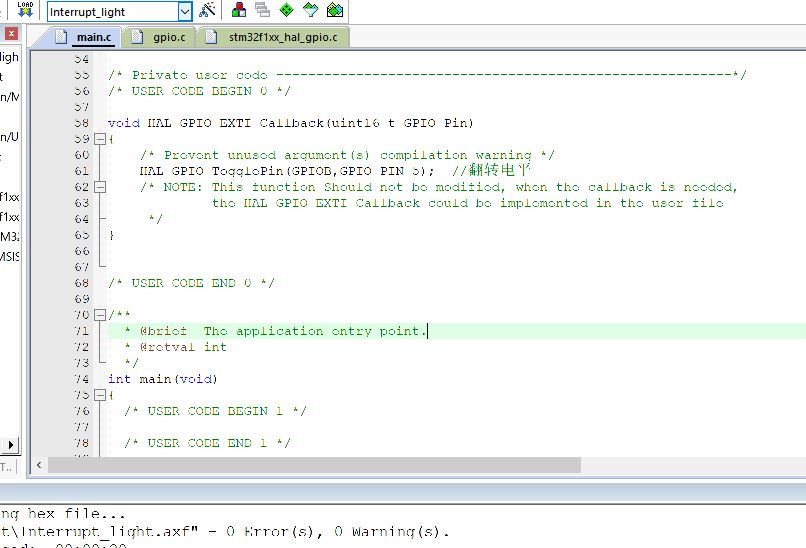Click the gpio.c file icon on tab
806x548 pixels.
click(x=137, y=36)
